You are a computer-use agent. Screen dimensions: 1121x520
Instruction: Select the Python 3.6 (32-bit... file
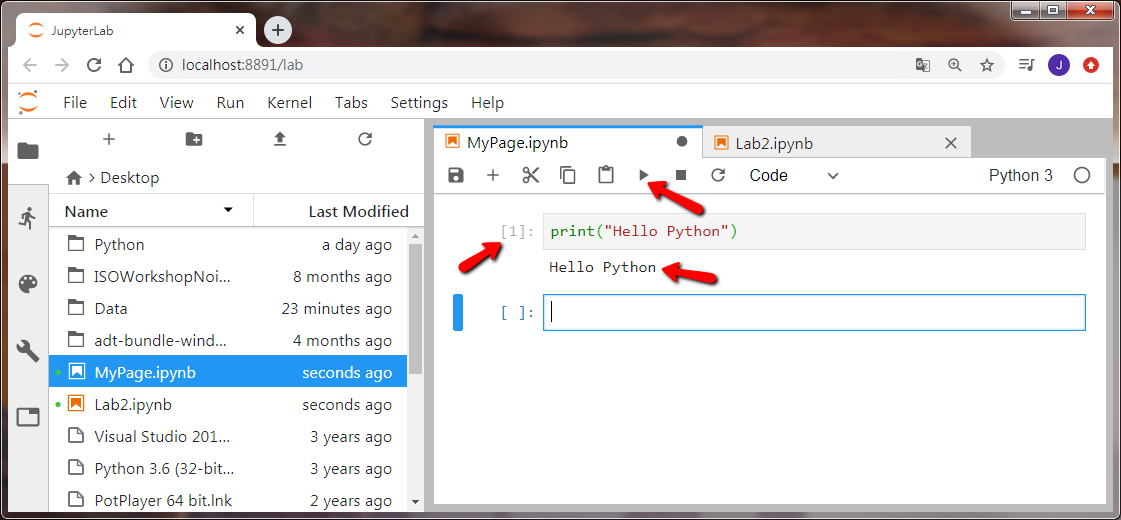point(228,469)
